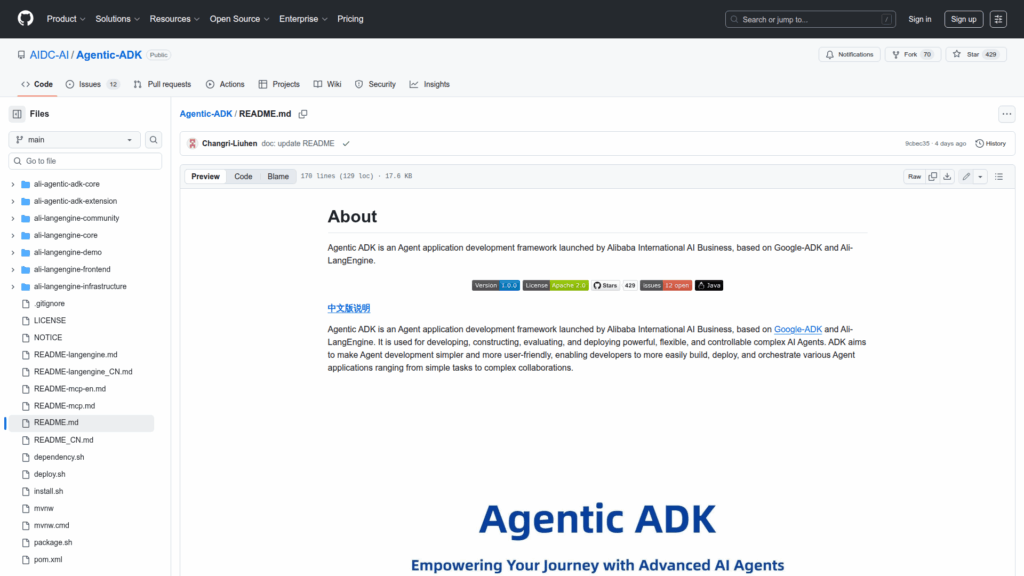The height and width of the screenshot is (576, 1024).
Task: Switch file view to Preview
Action: [x=206, y=176]
